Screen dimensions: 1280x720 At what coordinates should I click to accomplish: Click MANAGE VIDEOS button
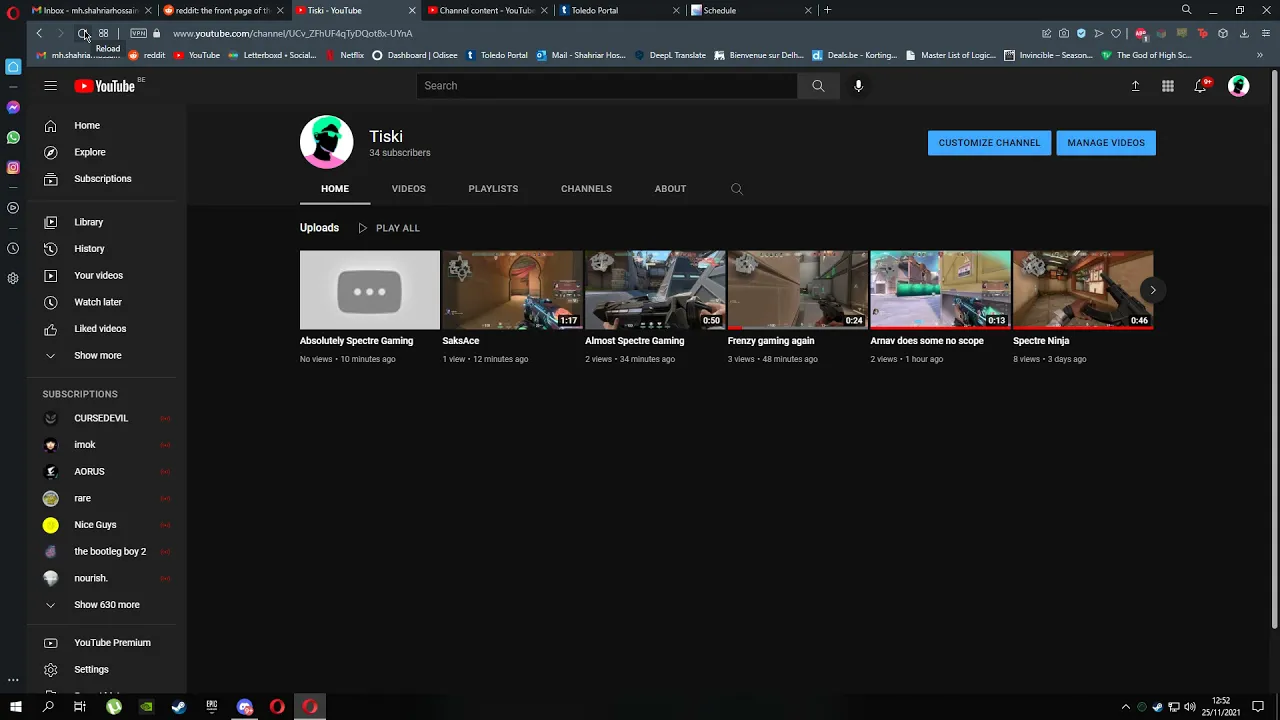(x=1106, y=143)
